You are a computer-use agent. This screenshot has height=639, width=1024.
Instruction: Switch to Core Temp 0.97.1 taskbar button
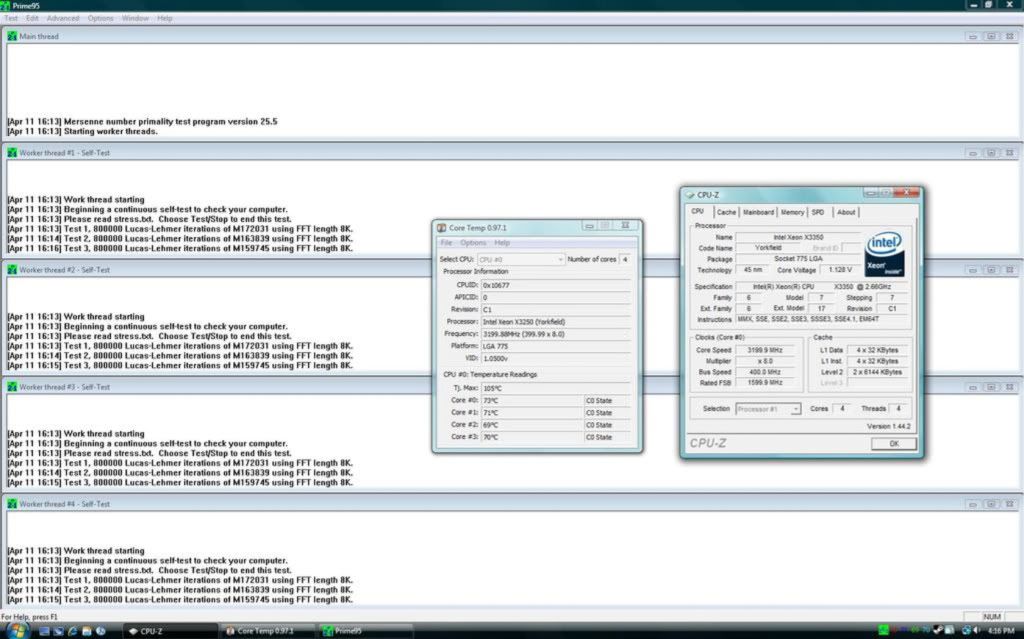point(268,631)
